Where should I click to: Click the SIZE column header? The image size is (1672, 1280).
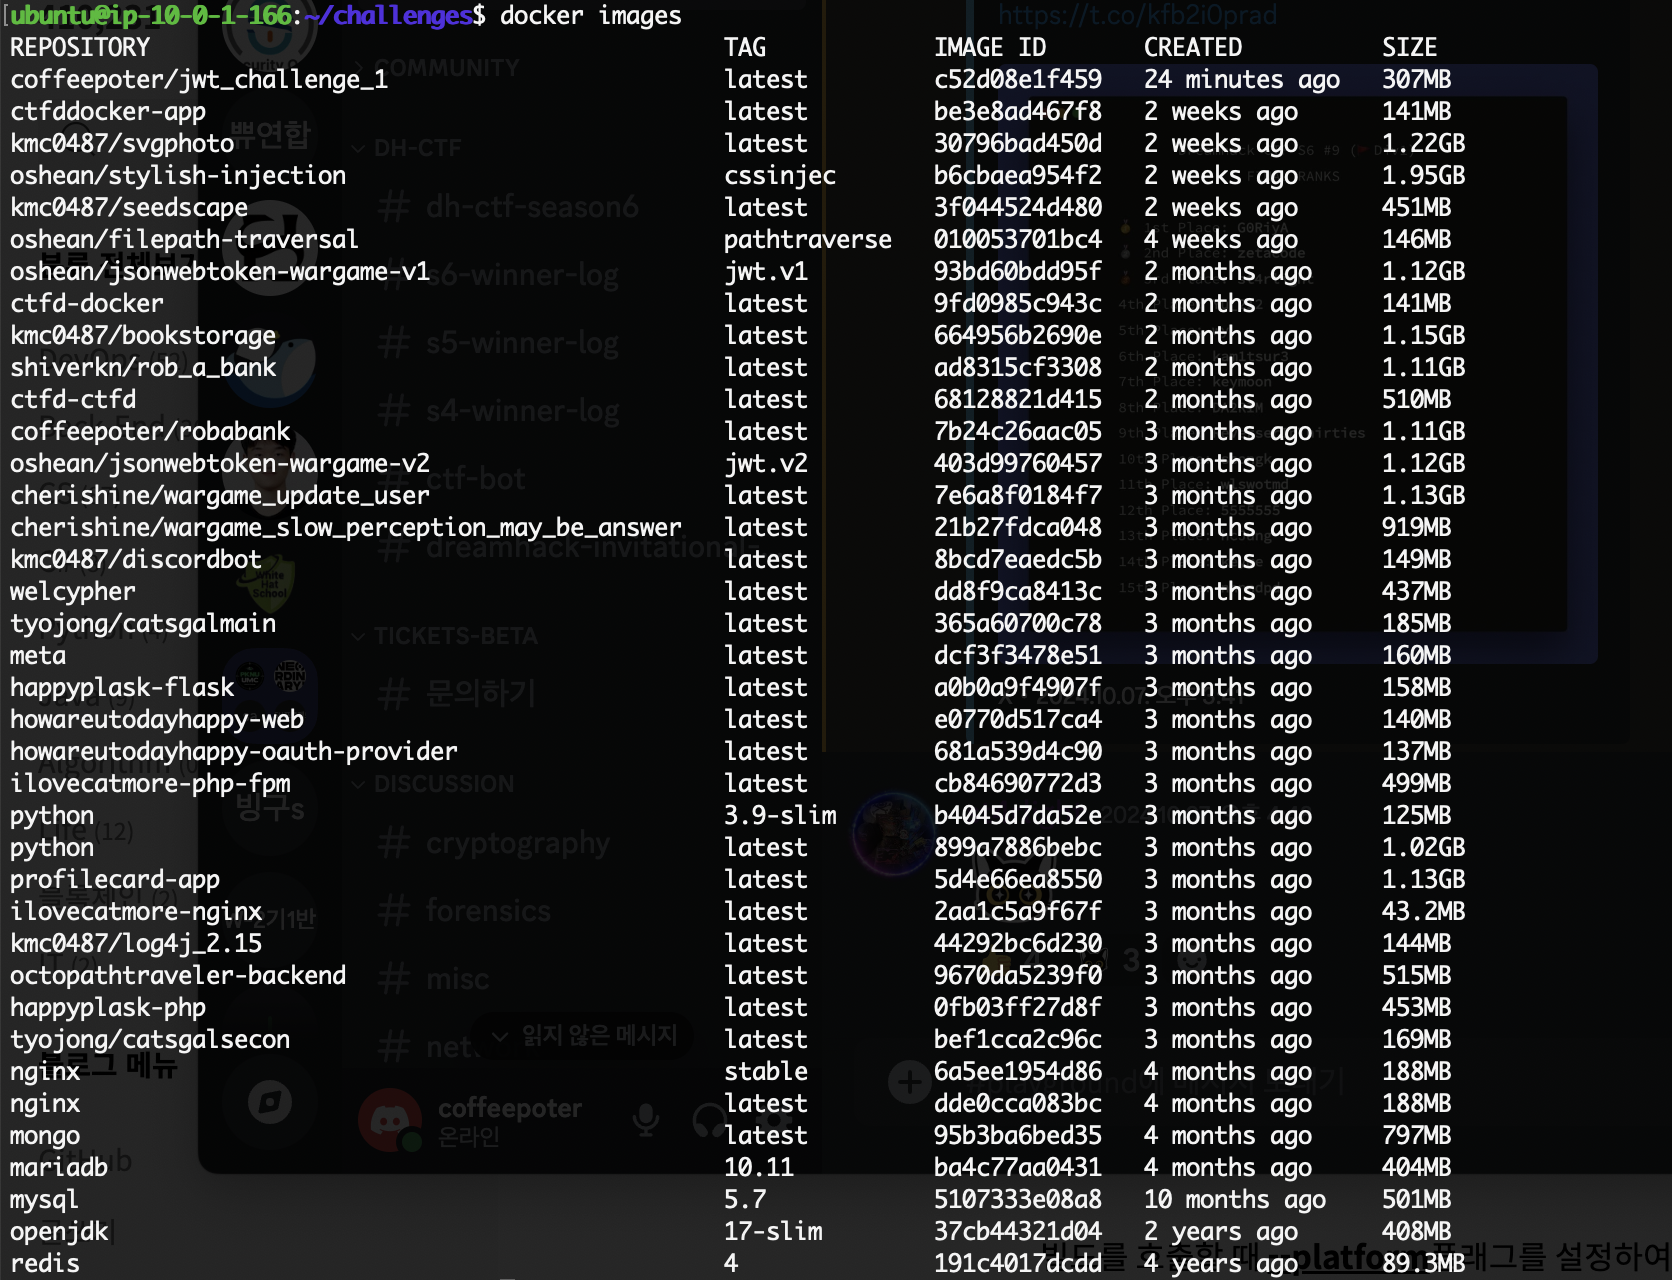tap(1410, 48)
